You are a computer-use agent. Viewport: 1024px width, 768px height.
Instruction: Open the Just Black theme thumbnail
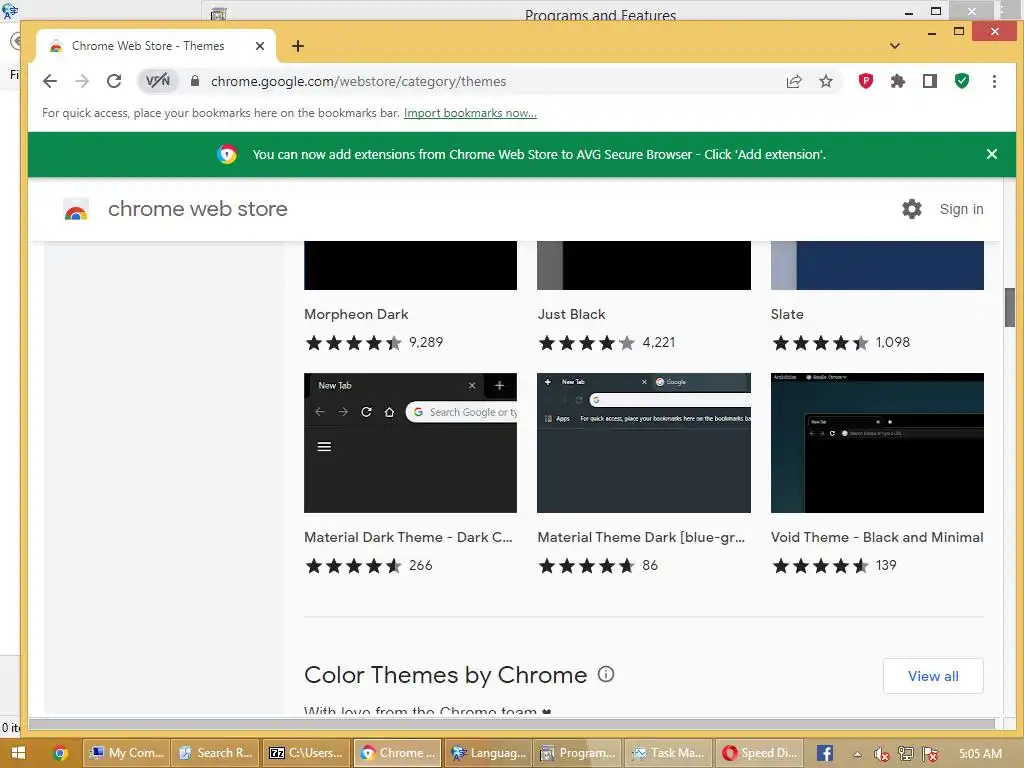click(643, 265)
